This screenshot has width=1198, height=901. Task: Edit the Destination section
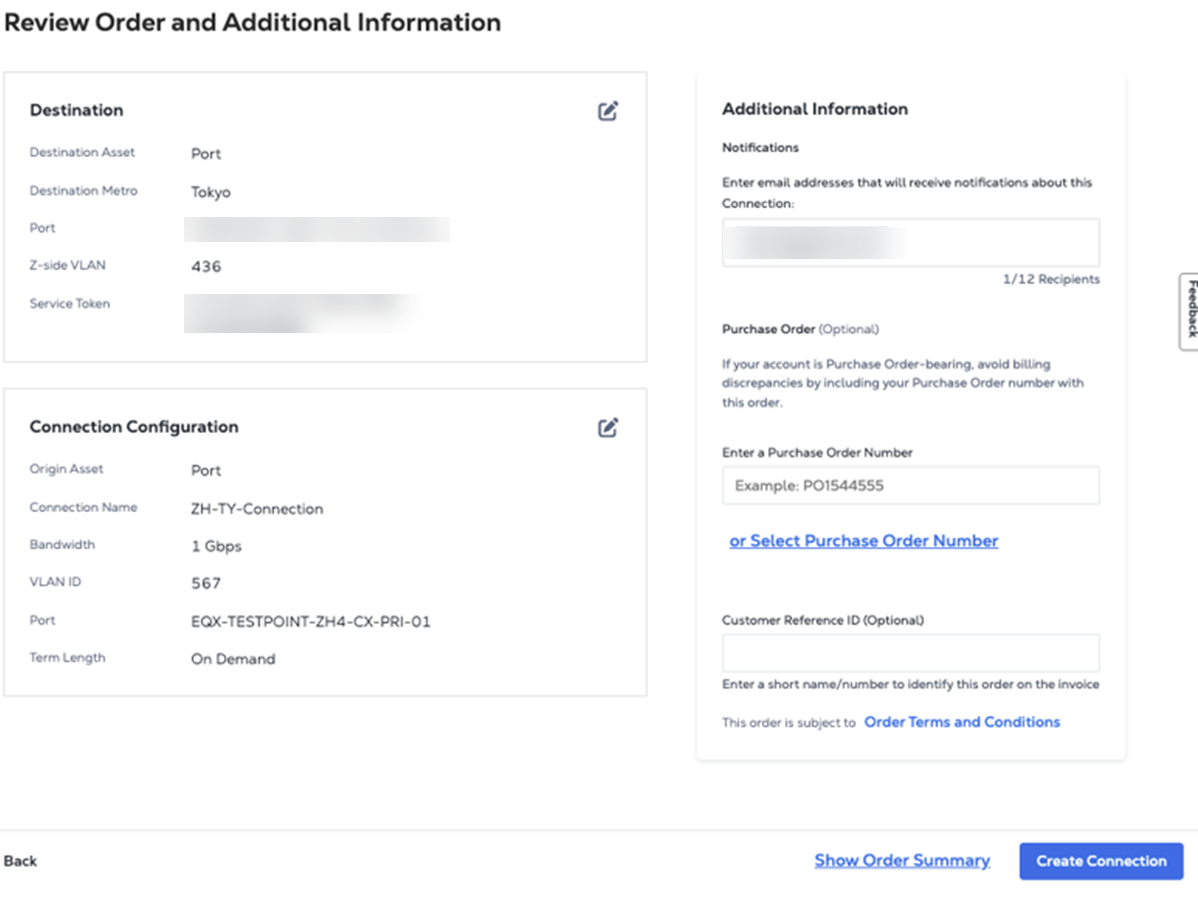(x=608, y=111)
